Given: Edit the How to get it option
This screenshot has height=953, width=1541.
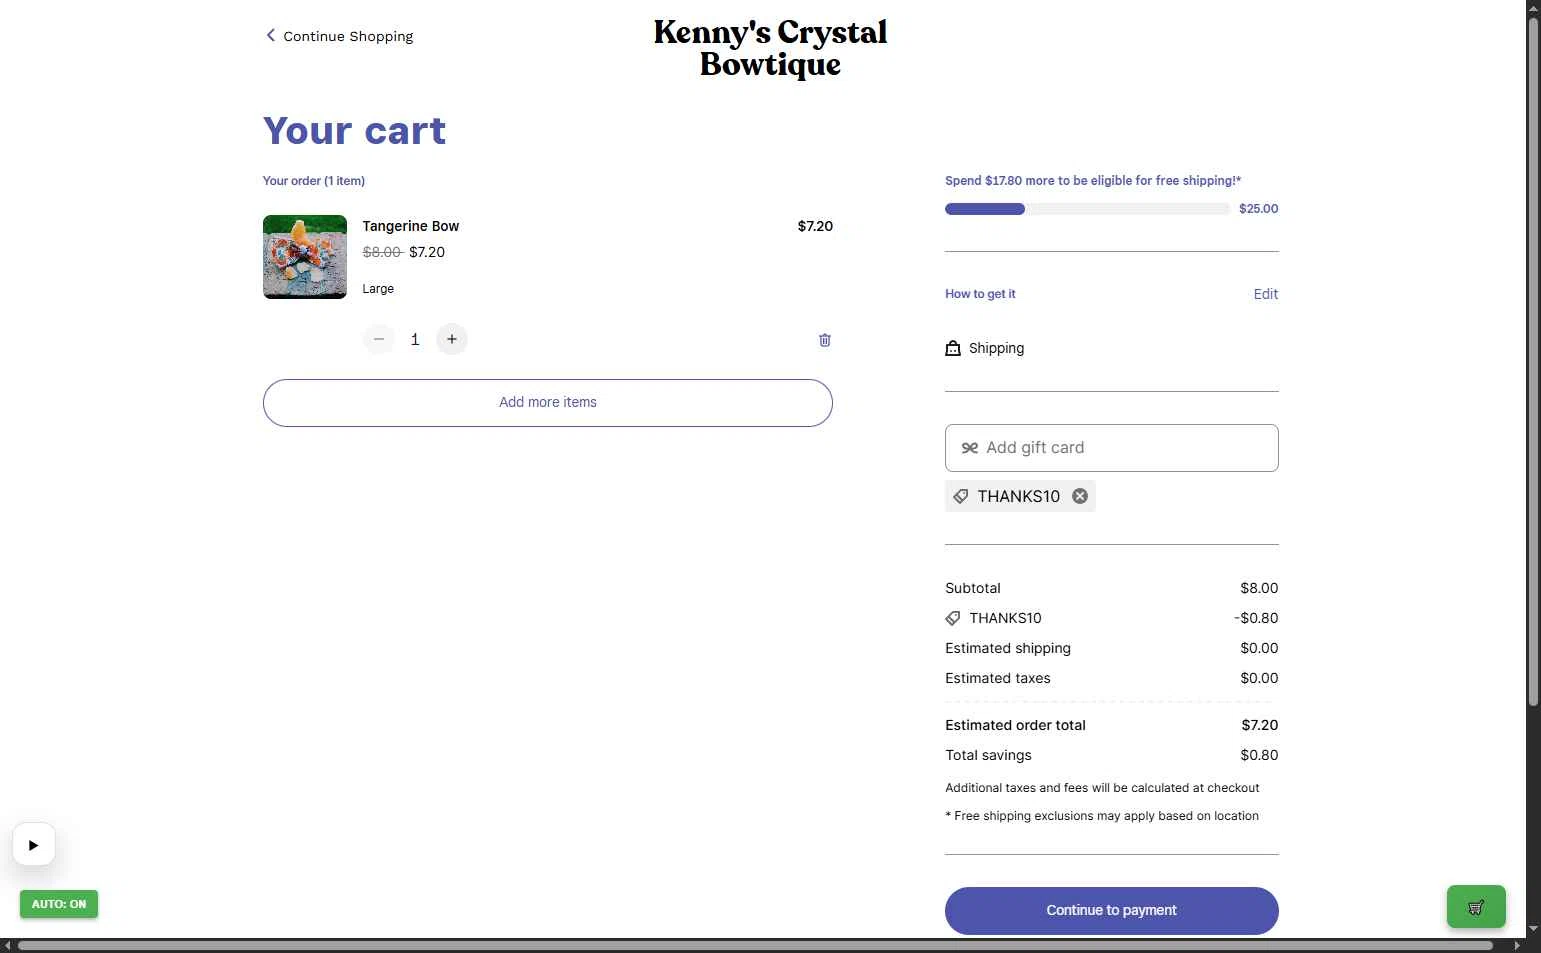Looking at the screenshot, I should pos(1265,294).
